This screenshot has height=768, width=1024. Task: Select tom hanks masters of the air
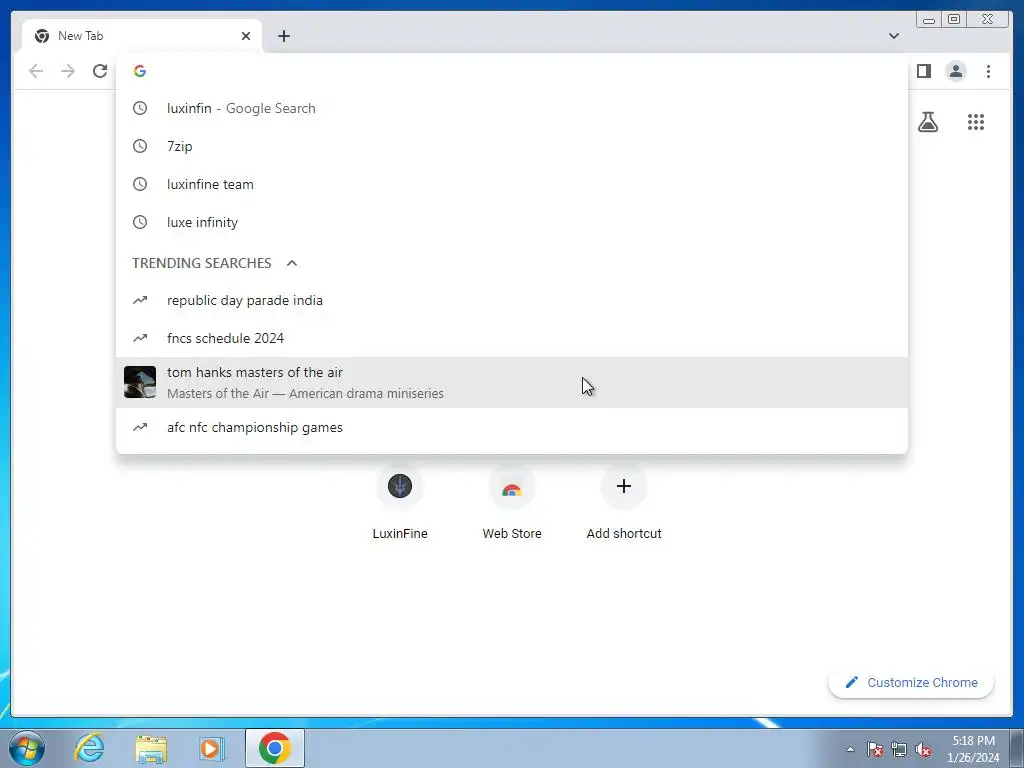point(511,383)
